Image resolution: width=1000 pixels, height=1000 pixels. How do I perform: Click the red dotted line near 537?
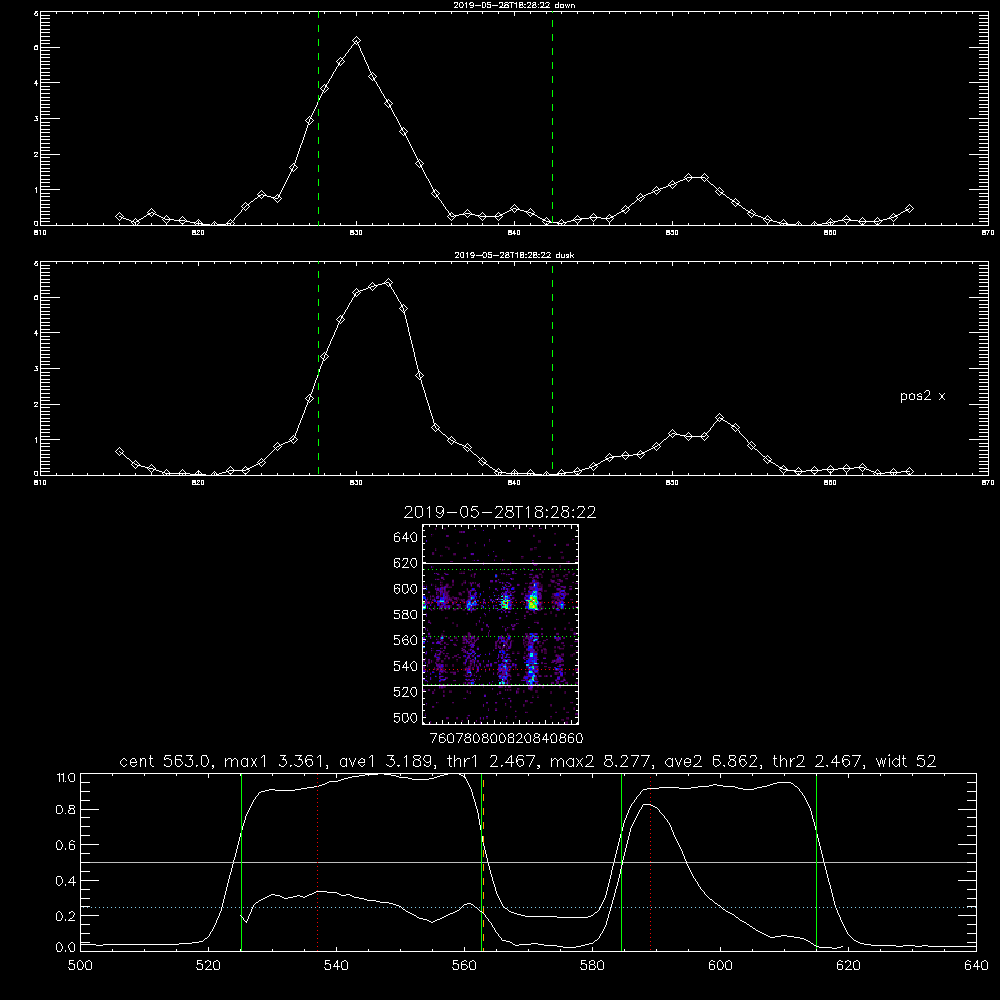click(x=318, y=862)
